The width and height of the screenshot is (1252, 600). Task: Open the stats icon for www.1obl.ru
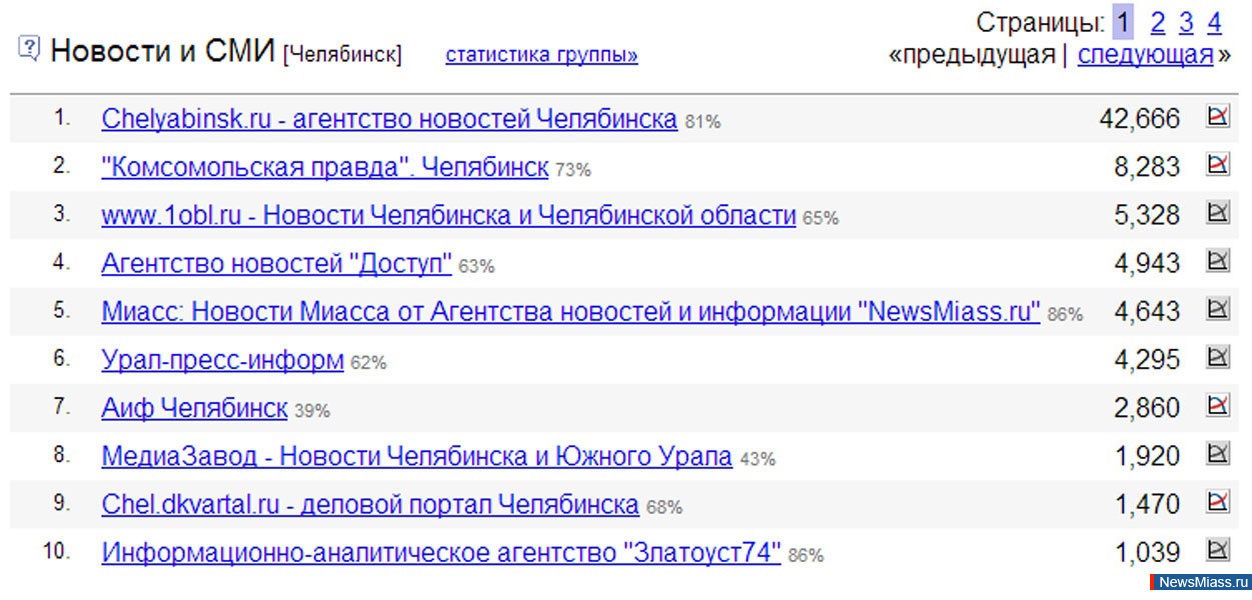click(1217, 213)
